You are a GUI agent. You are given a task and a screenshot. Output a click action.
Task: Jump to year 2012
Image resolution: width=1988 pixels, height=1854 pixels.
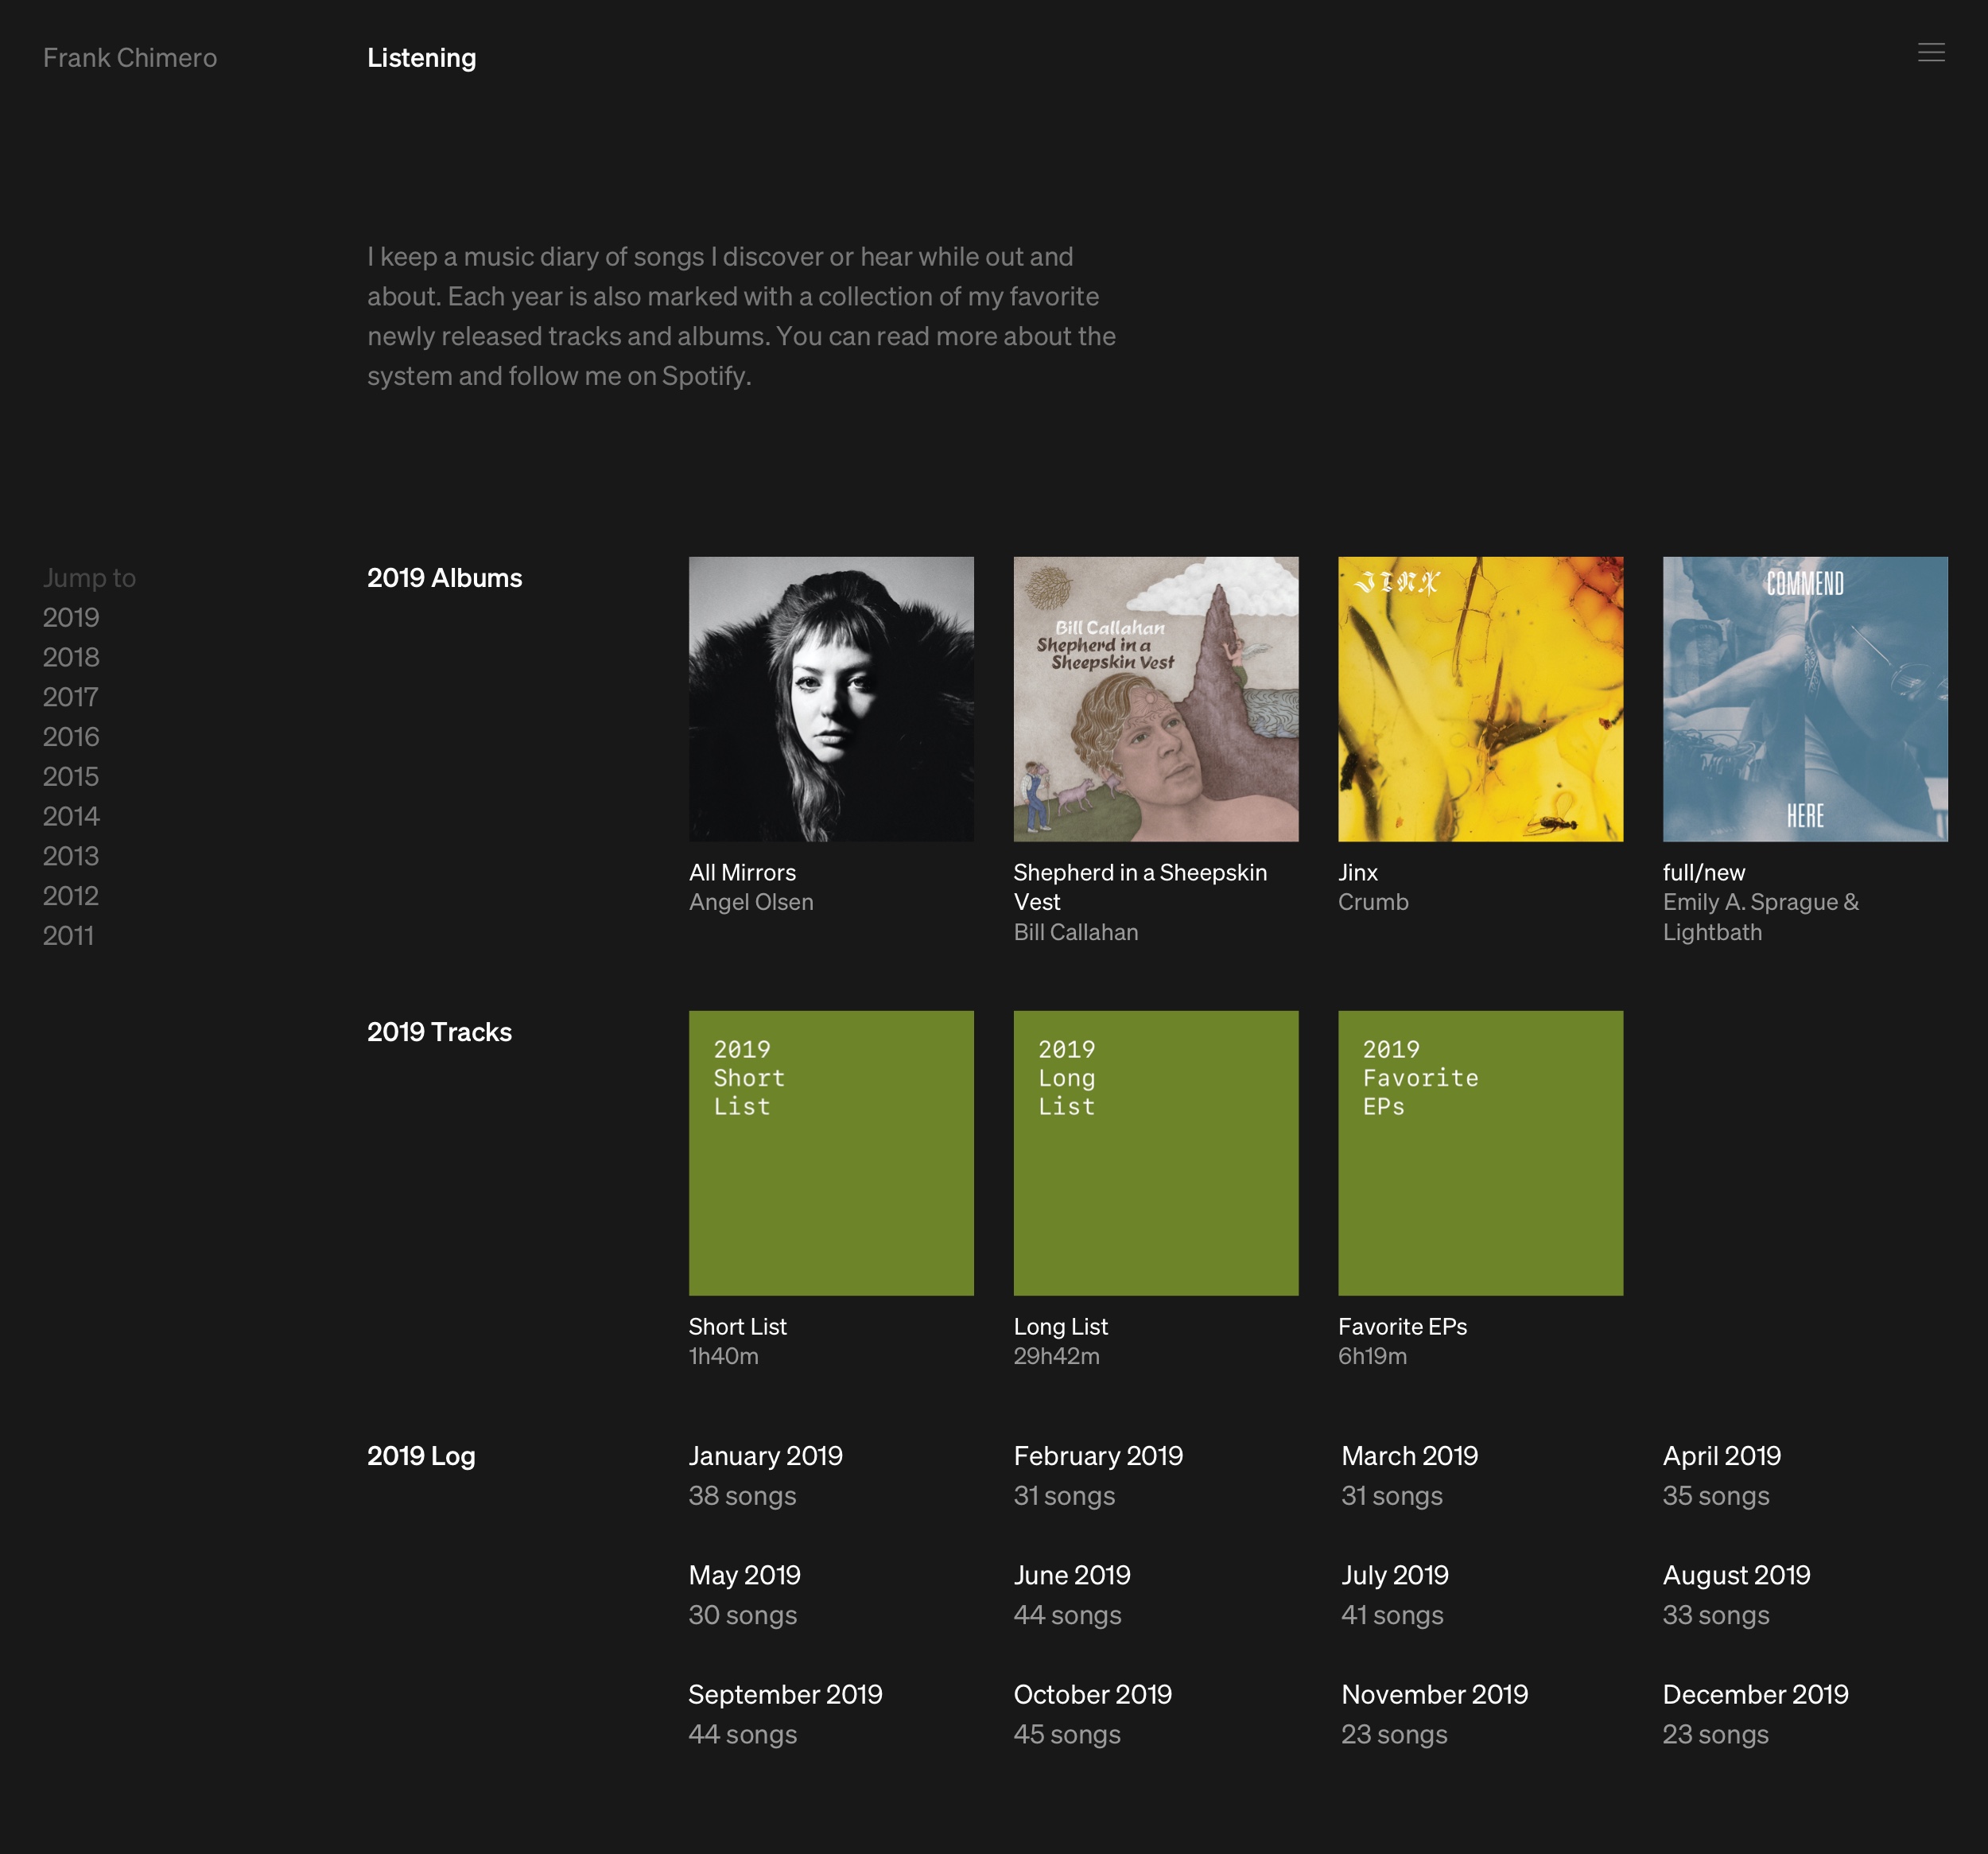71,896
